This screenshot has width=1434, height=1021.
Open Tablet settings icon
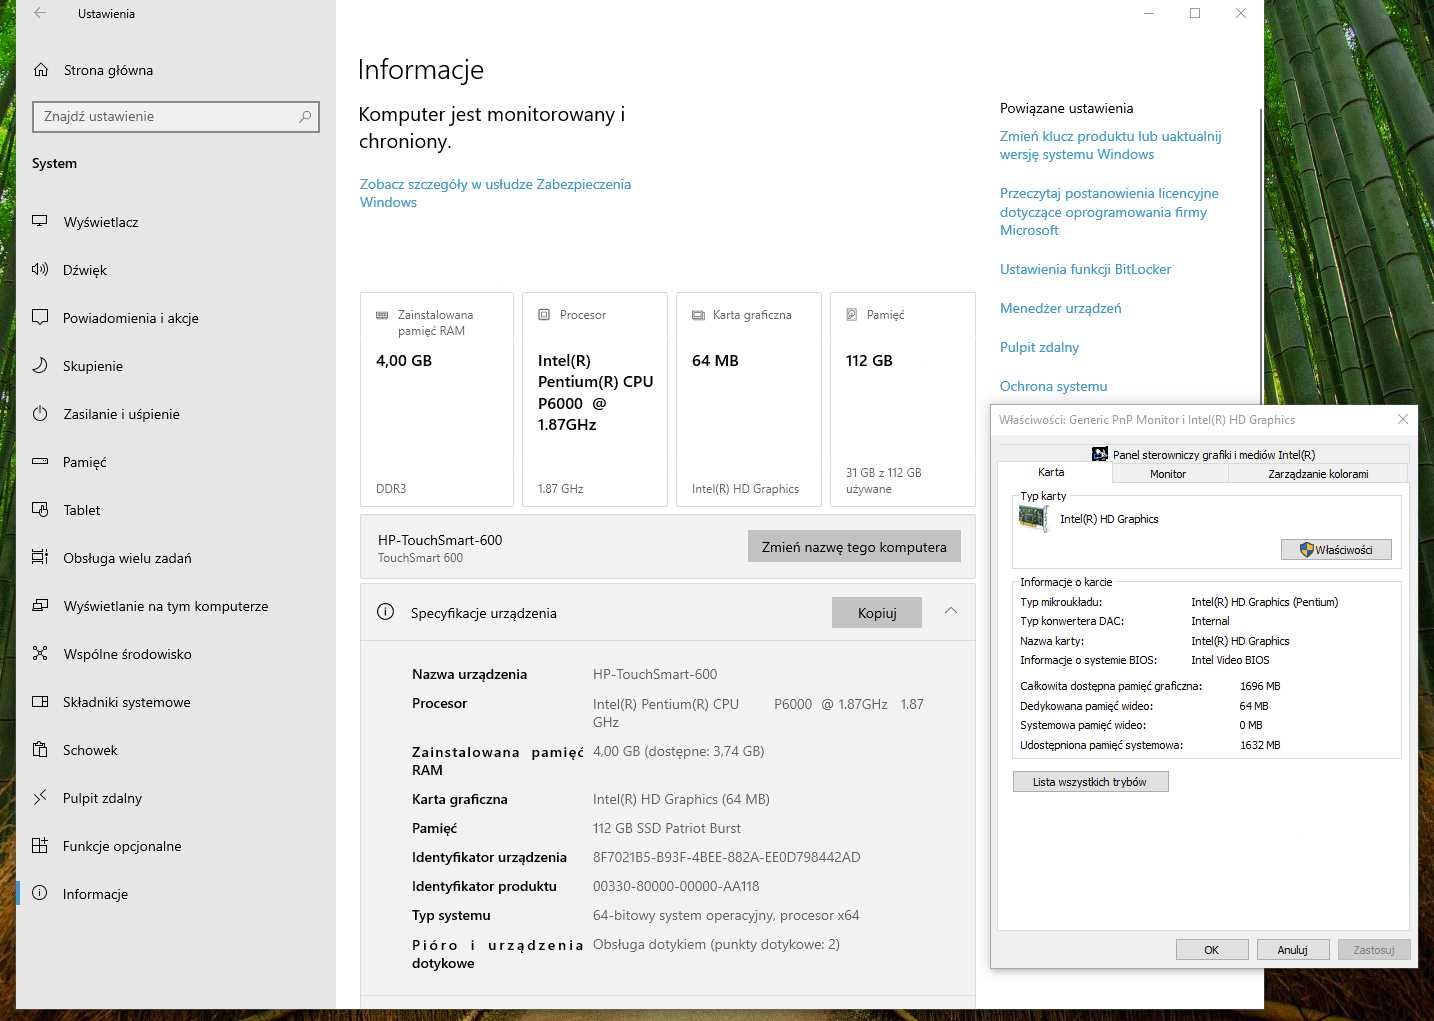tap(40, 509)
